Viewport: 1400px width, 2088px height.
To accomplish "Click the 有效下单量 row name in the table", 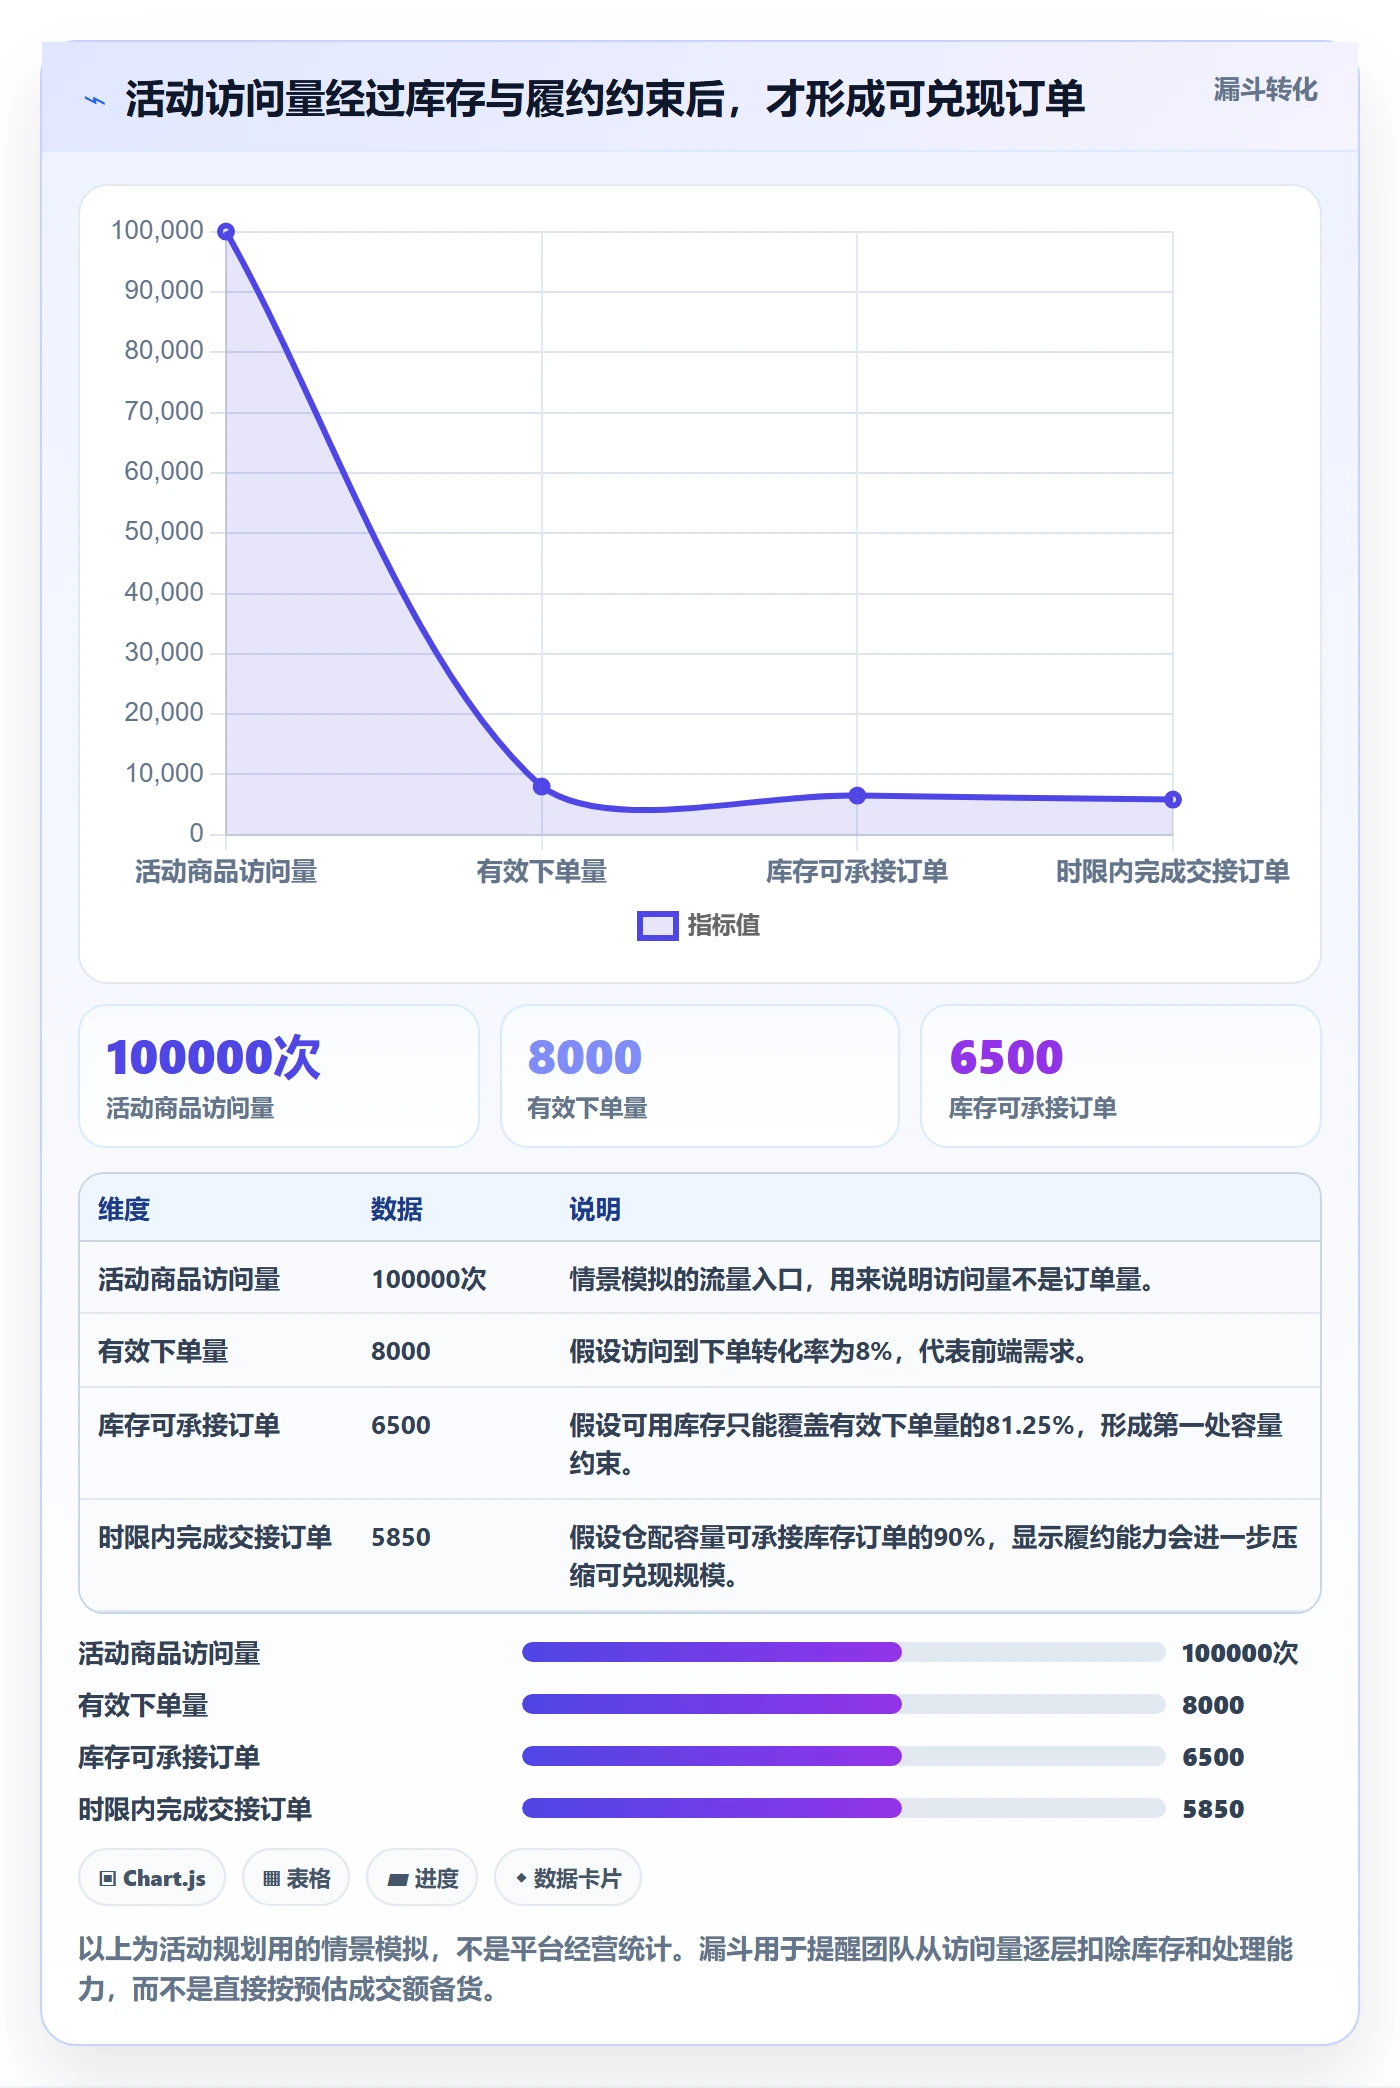I will coord(163,1352).
